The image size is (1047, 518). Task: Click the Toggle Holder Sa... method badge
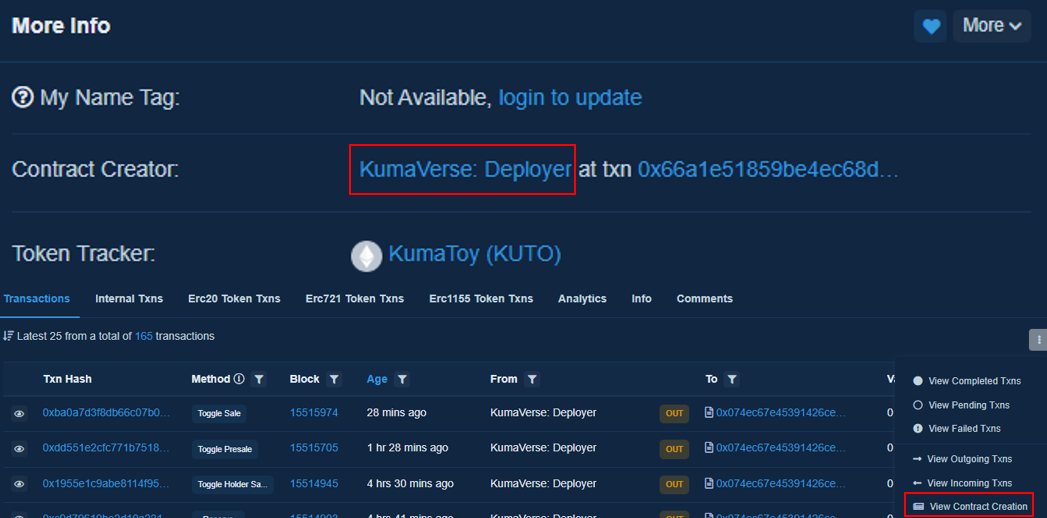(232, 485)
